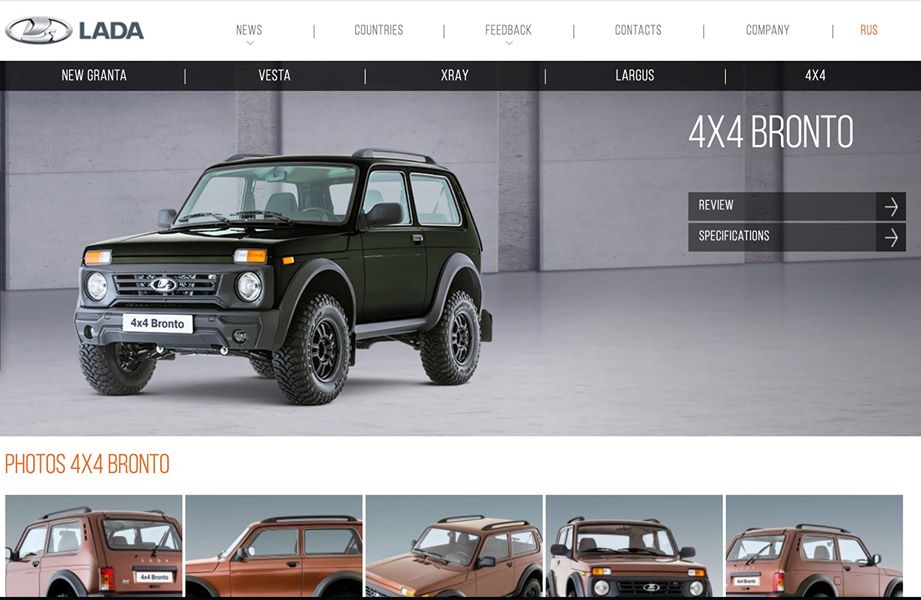
Task: Open the Contacts page
Action: pyautogui.click(x=638, y=30)
